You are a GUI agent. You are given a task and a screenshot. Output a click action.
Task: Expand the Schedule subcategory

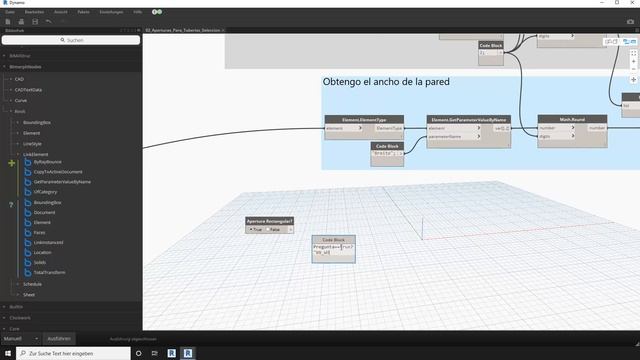pos(18,284)
